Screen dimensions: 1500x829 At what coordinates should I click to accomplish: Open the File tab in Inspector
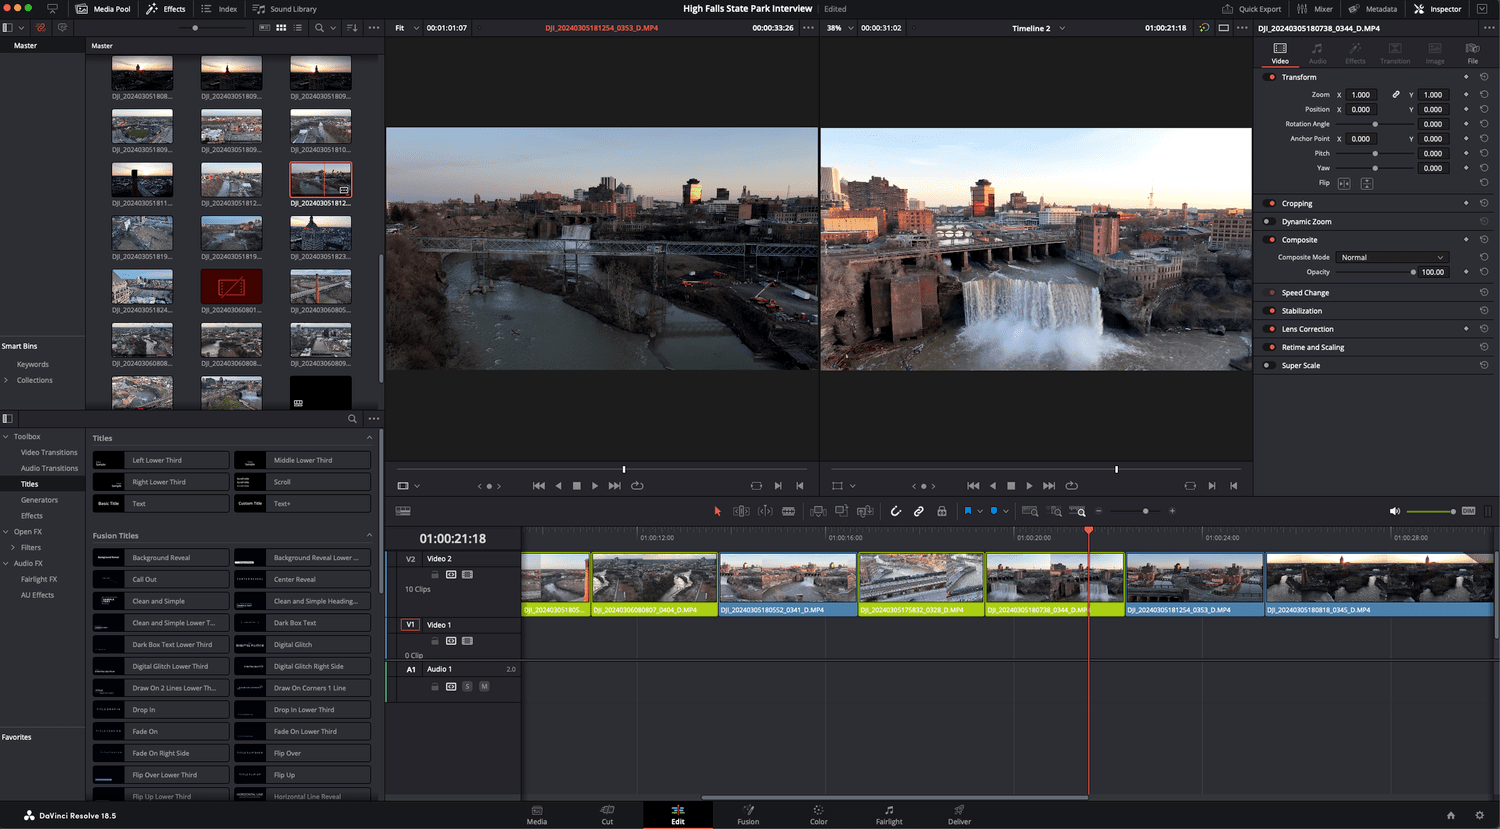1472,53
